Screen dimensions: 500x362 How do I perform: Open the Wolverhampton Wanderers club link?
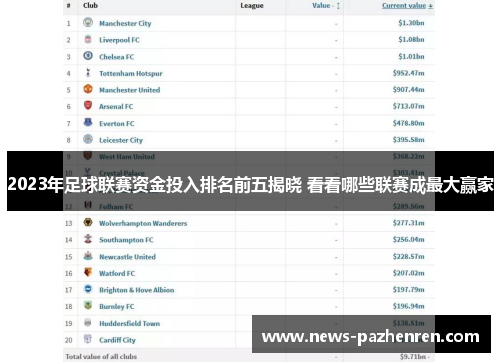tap(143, 223)
